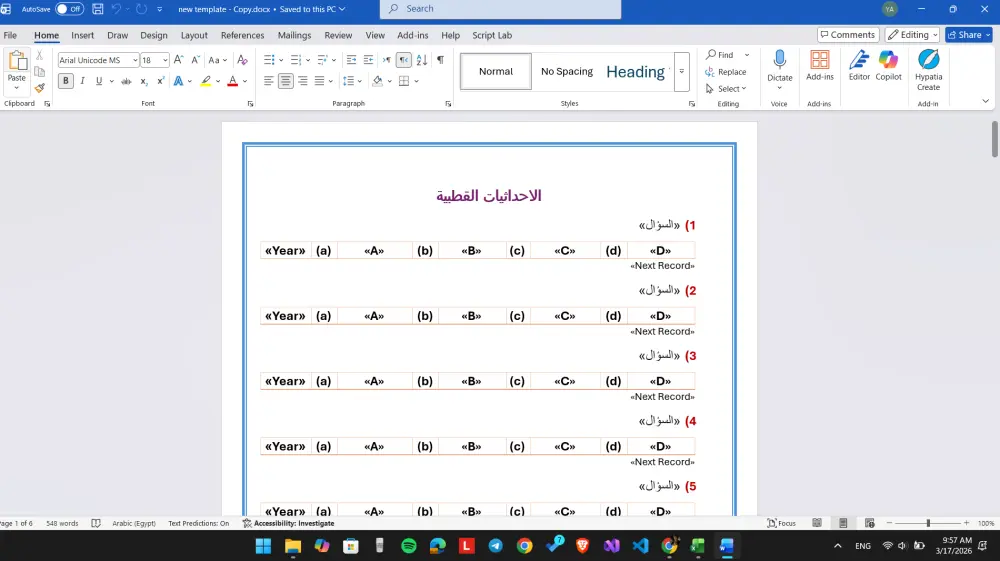Open Spotify from the taskbar
The image size is (1000, 561).
point(409,546)
